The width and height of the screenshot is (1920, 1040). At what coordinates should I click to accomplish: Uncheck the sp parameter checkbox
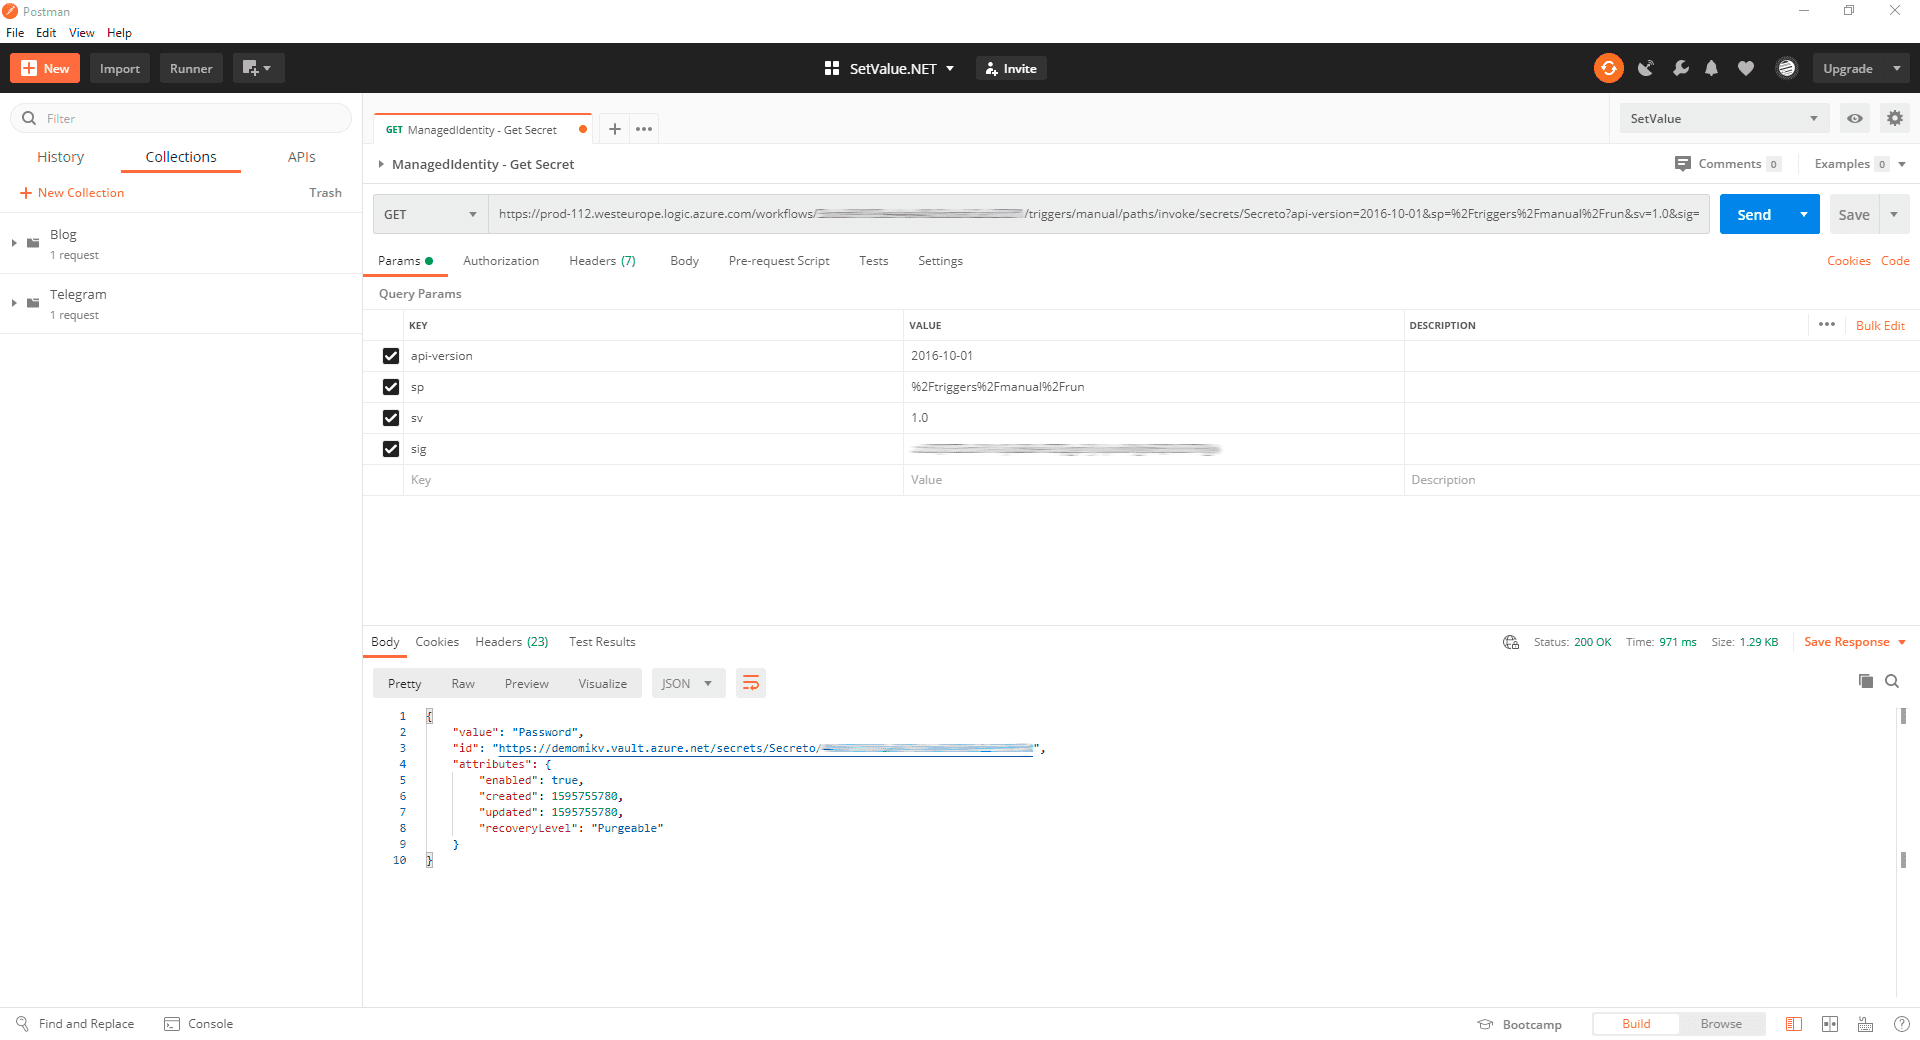click(391, 387)
